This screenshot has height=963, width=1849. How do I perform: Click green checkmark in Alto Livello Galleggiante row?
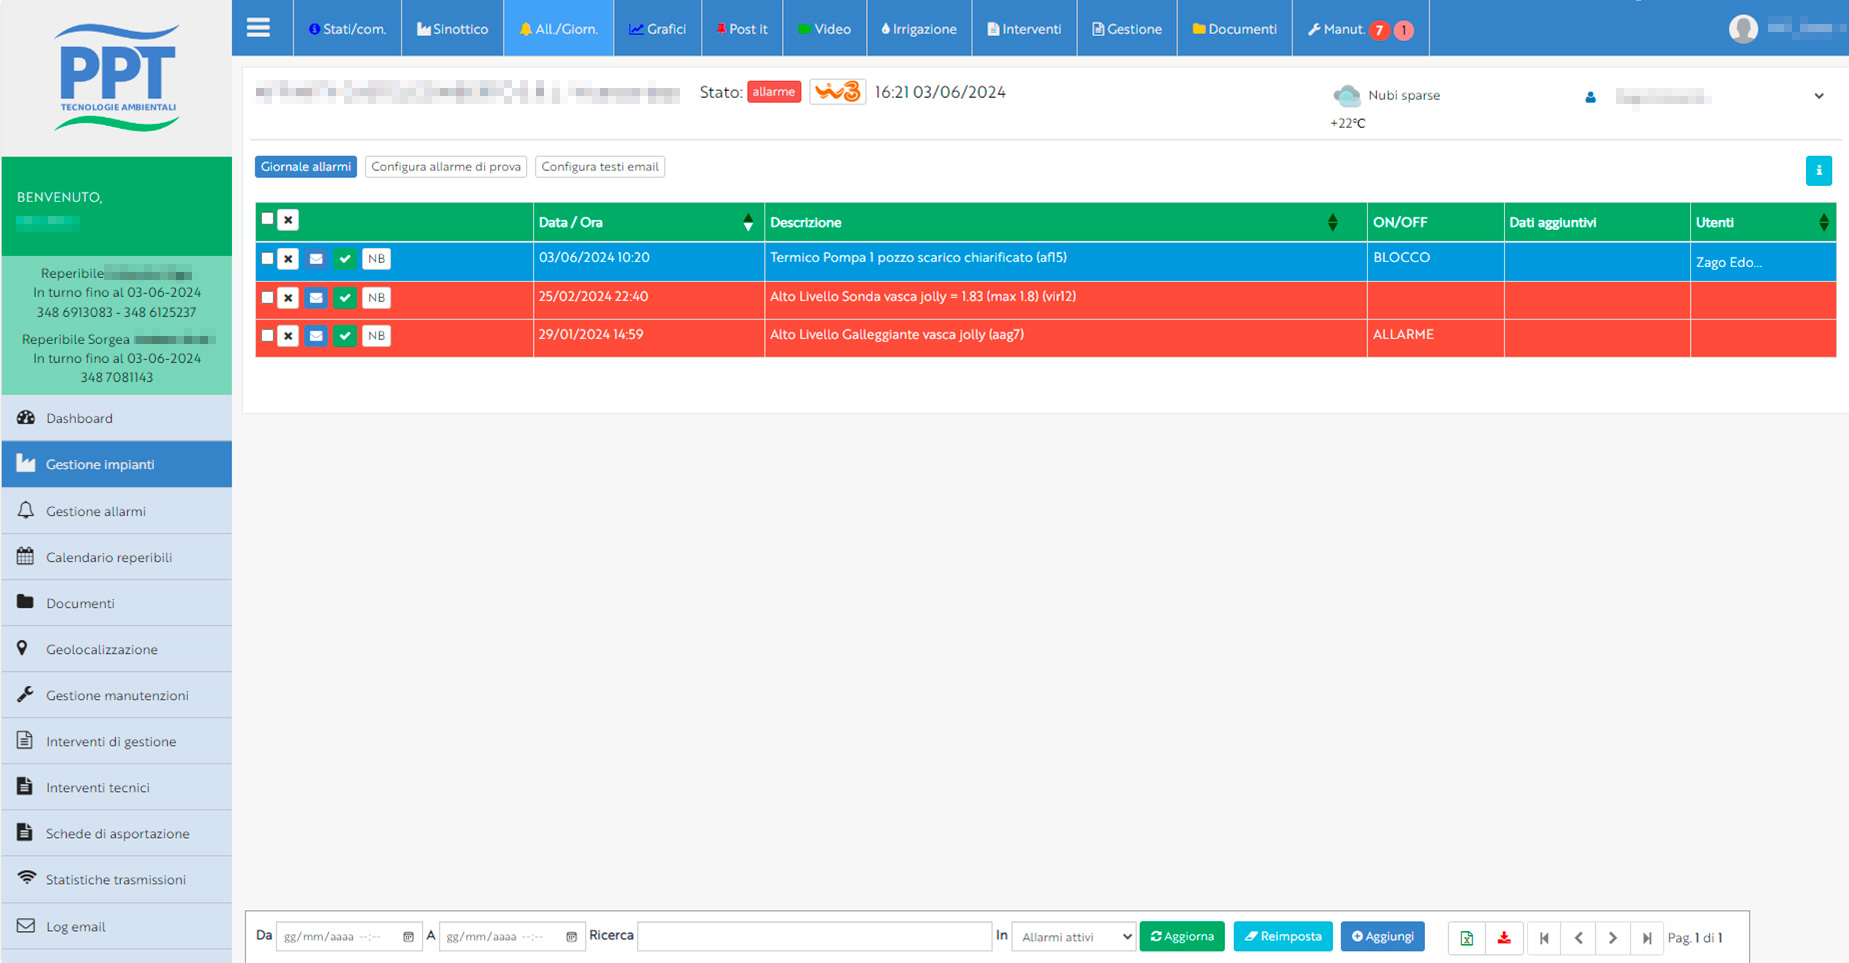pos(345,336)
